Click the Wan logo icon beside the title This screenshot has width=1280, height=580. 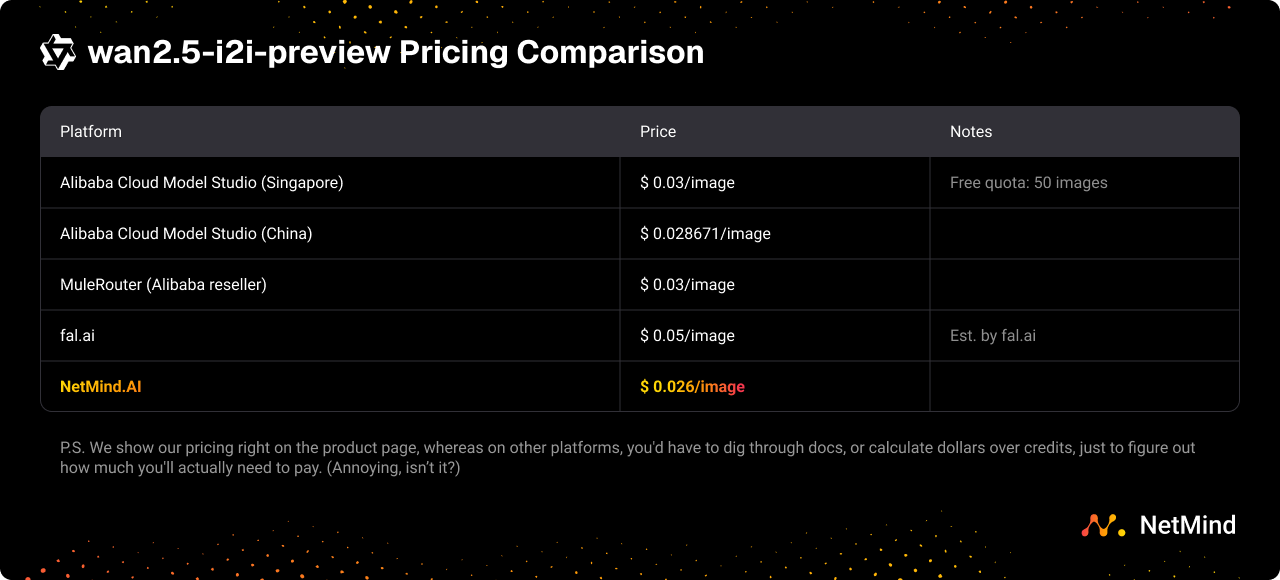pos(58,52)
